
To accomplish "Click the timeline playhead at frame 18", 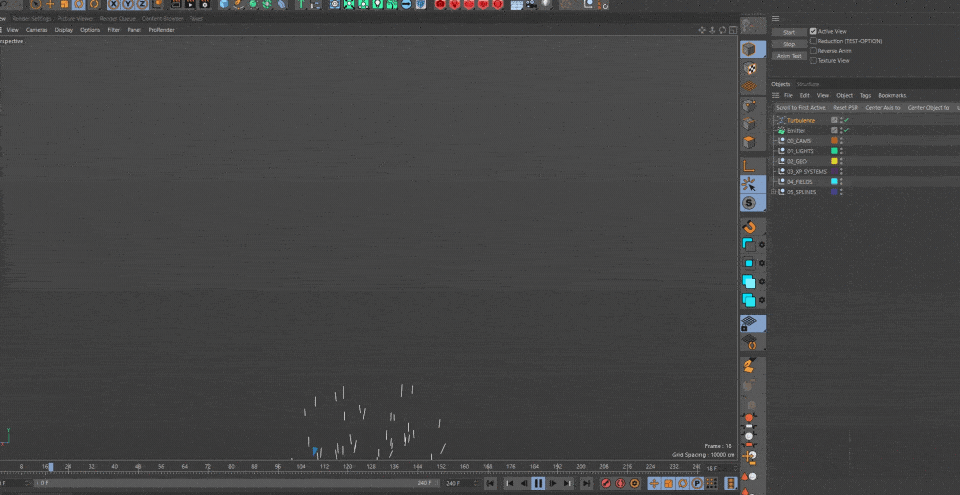I will pyautogui.click(x=51, y=467).
